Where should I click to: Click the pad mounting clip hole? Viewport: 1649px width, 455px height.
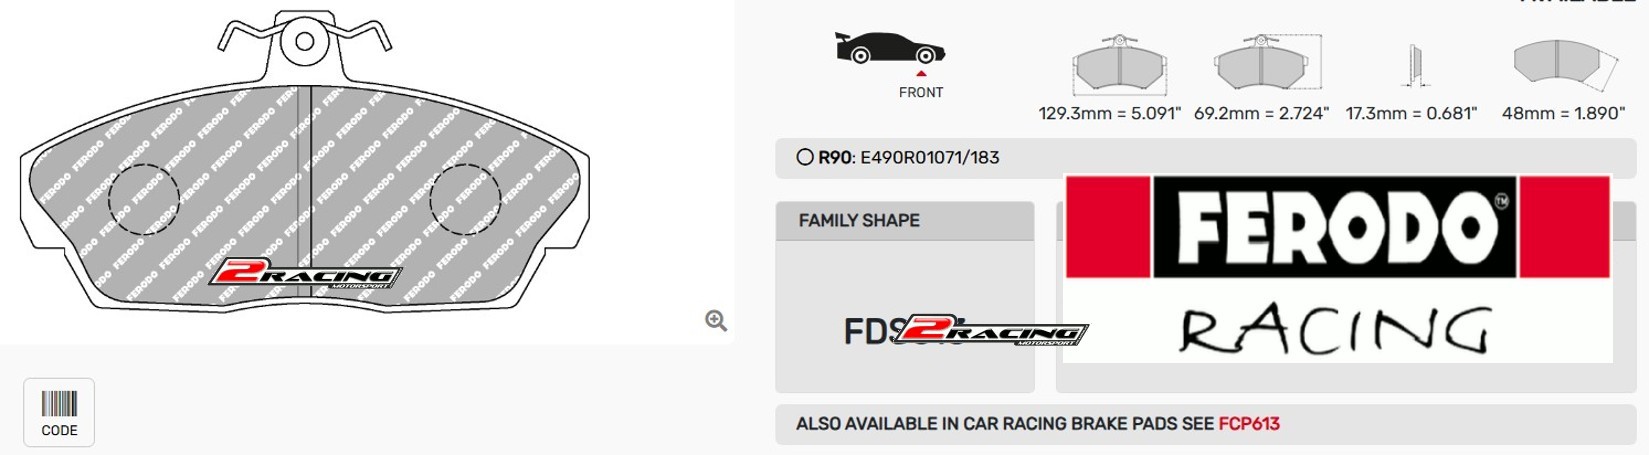click(304, 42)
